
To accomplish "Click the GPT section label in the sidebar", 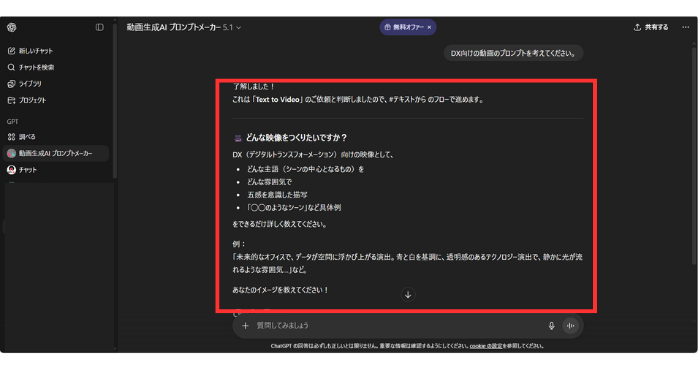I will (12, 122).
